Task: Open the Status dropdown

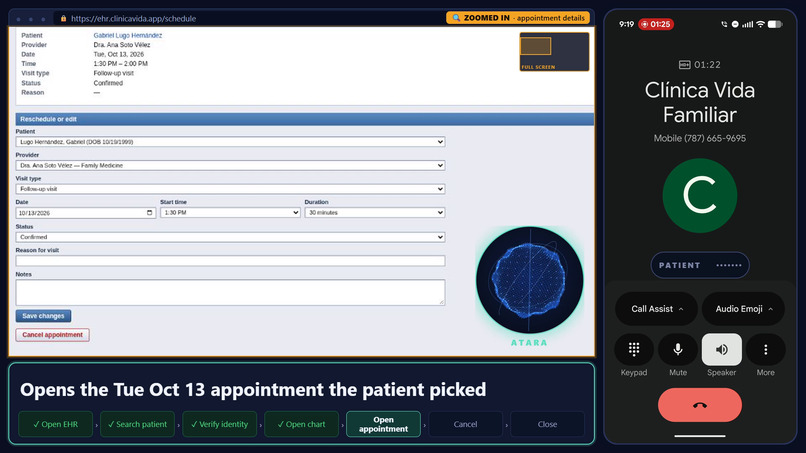Action: [x=230, y=237]
